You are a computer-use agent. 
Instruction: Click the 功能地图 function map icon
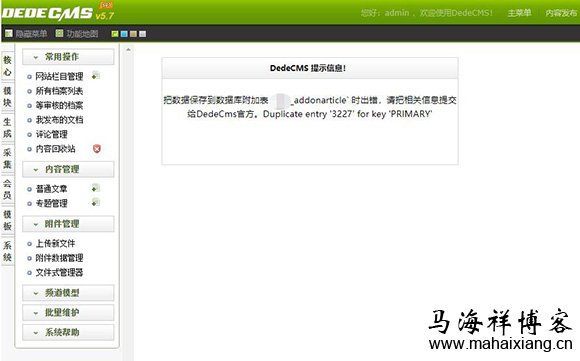tap(59, 34)
